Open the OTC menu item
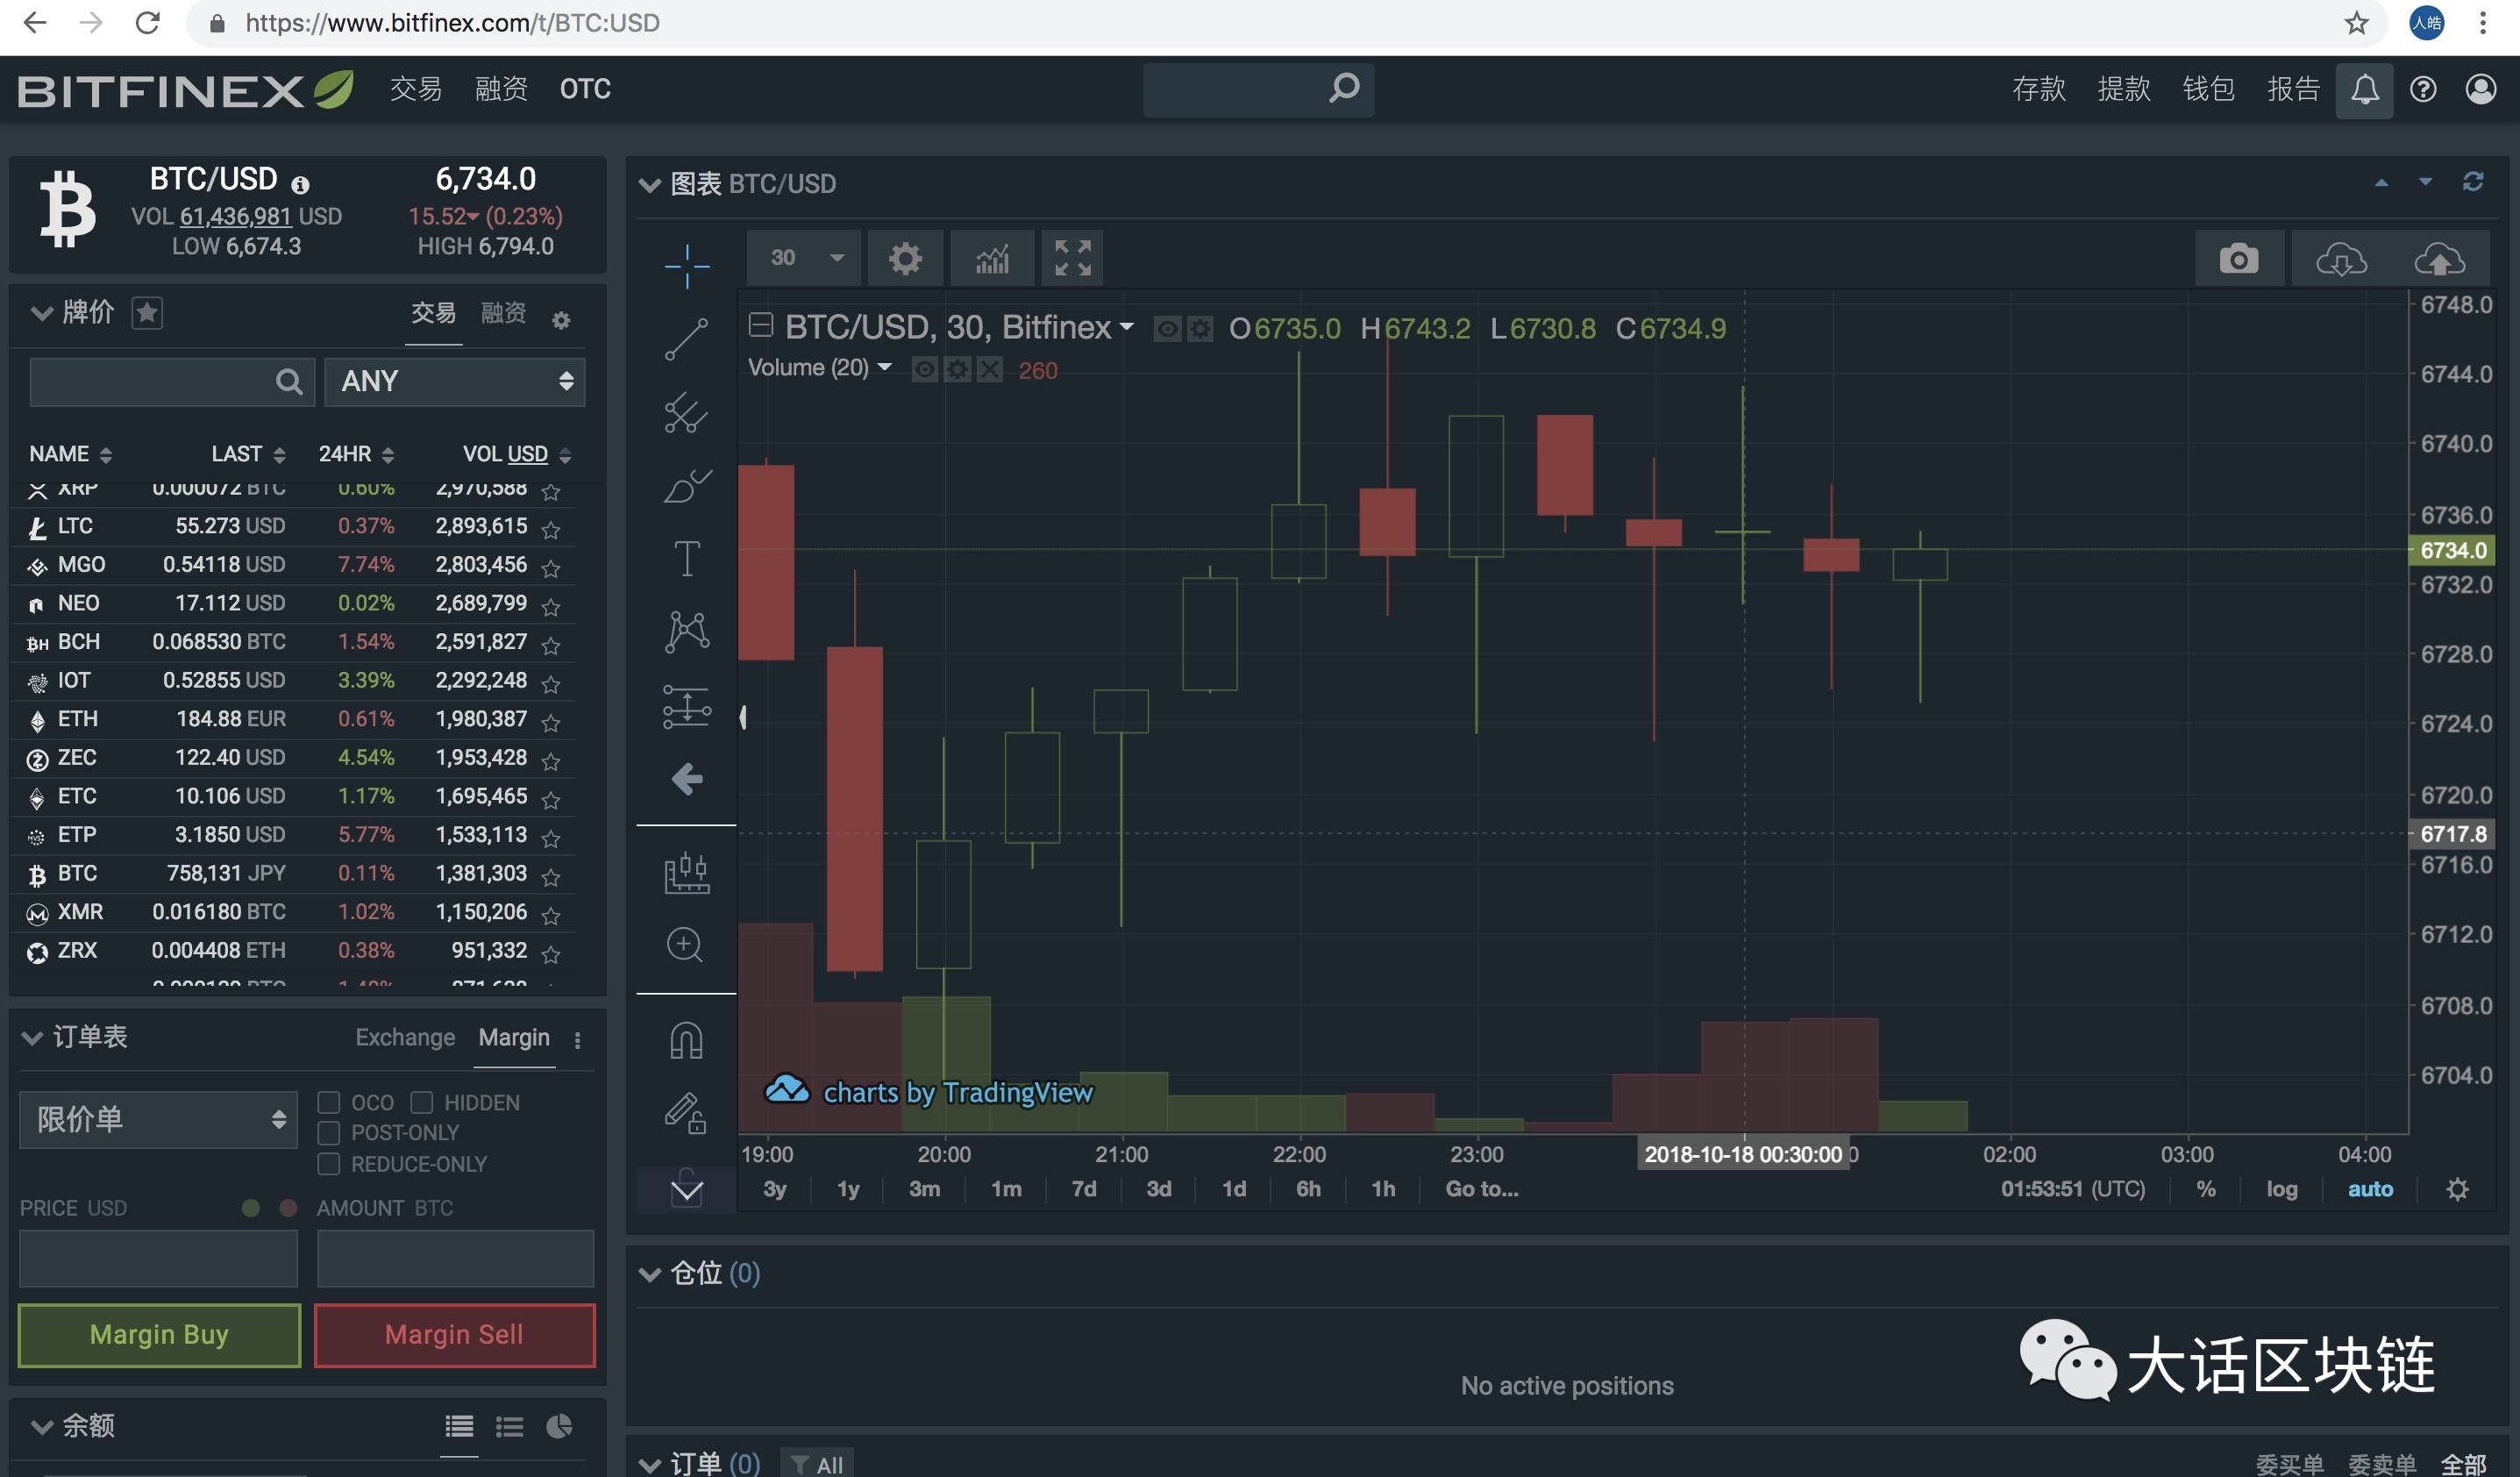Image resolution: width=2520 pixels, height=1477 pixels. (x=585, y=89)
